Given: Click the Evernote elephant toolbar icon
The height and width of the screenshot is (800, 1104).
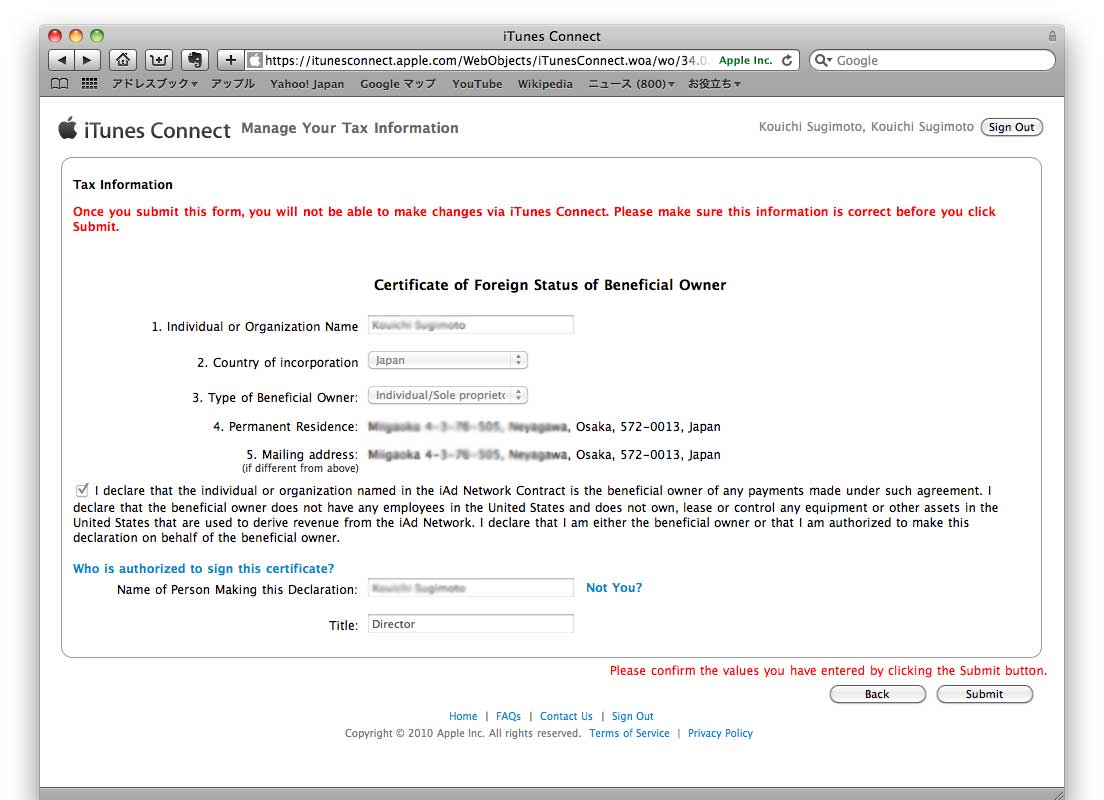Looking at the screenshot, I should (x=195, y=60).
